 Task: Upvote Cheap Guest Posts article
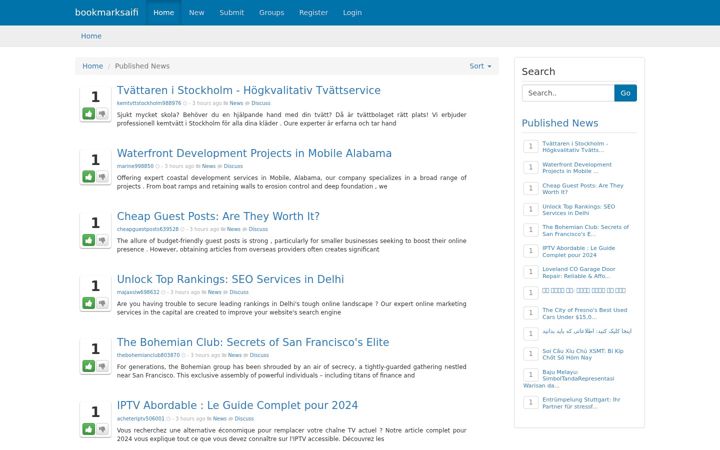click(x=89, y=240)
